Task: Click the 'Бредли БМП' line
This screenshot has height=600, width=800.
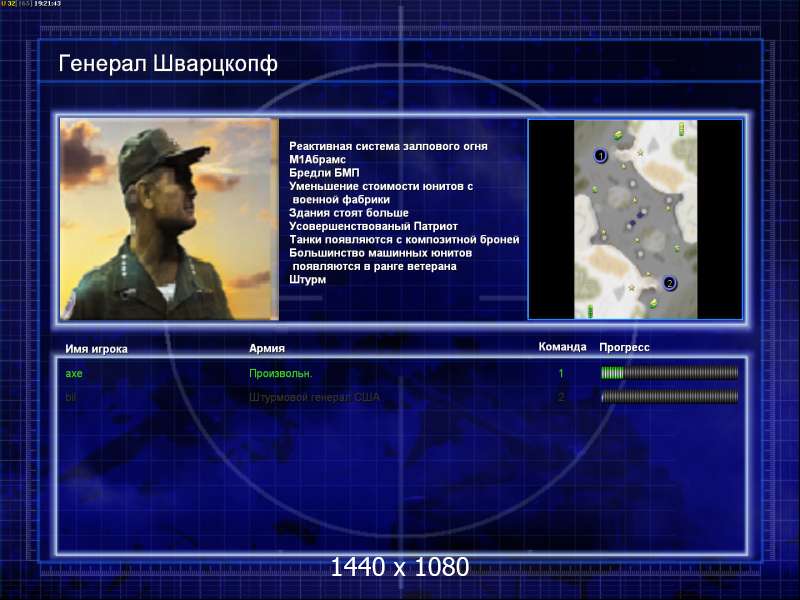Action: click(324, 173)
